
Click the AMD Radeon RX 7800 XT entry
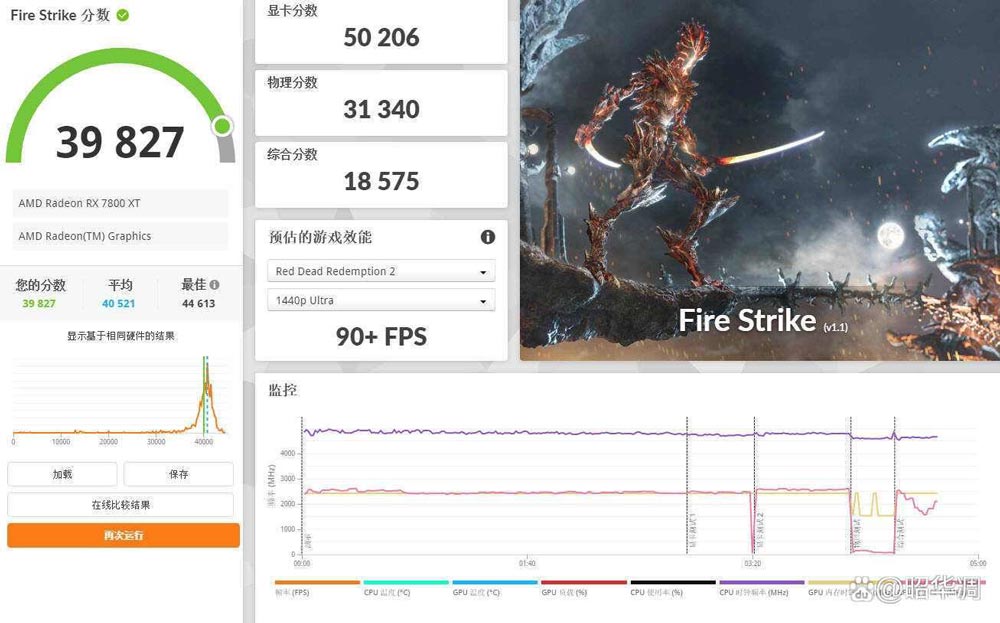pos(121,203)
